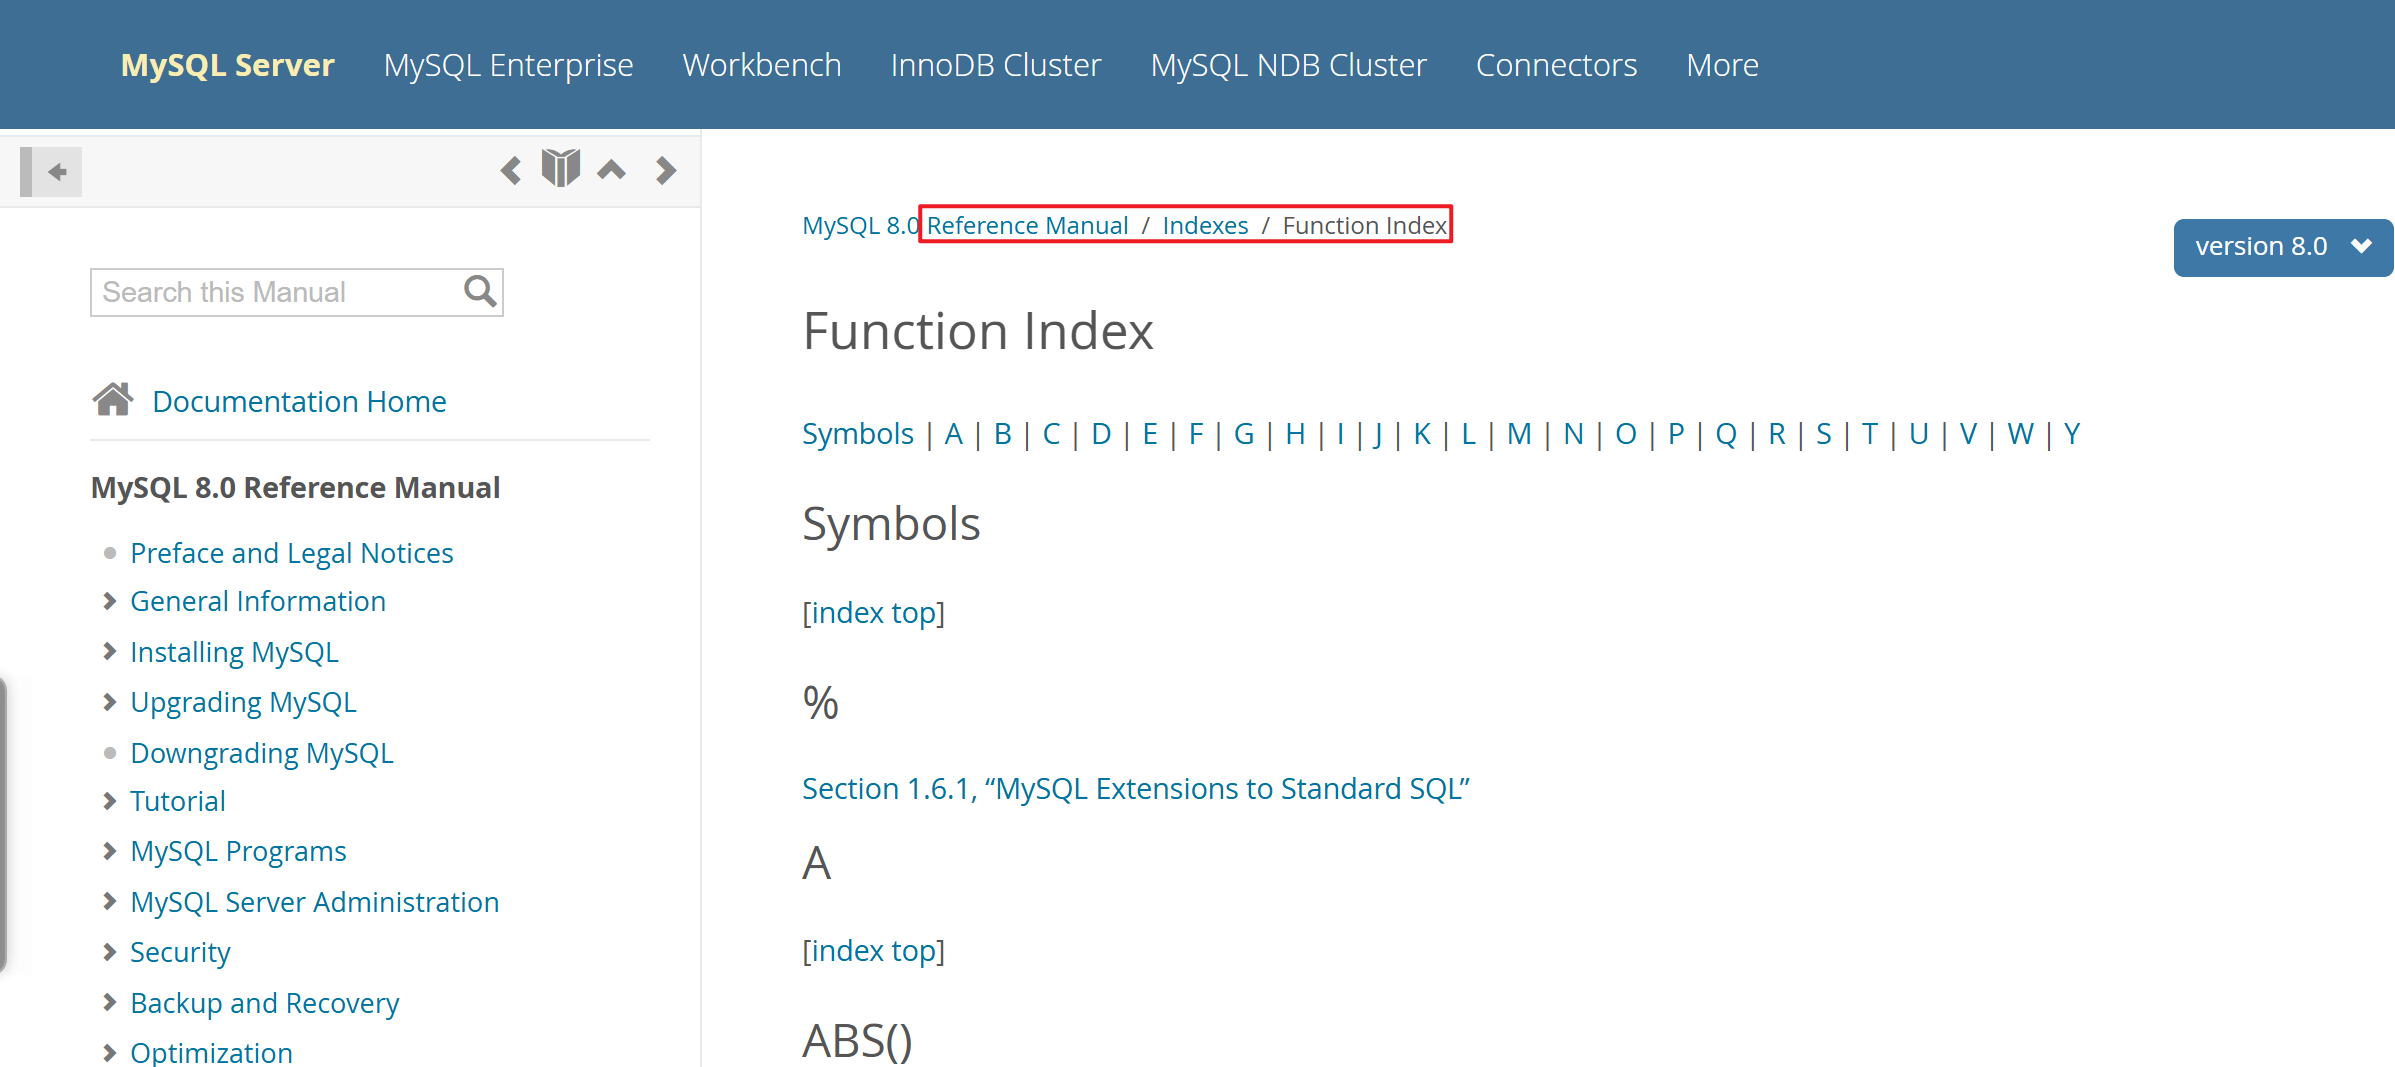Open the Installing MySQL link
Viewport: 2395px width, 1067px height.
pyautogui.click(x=234, y=652)
